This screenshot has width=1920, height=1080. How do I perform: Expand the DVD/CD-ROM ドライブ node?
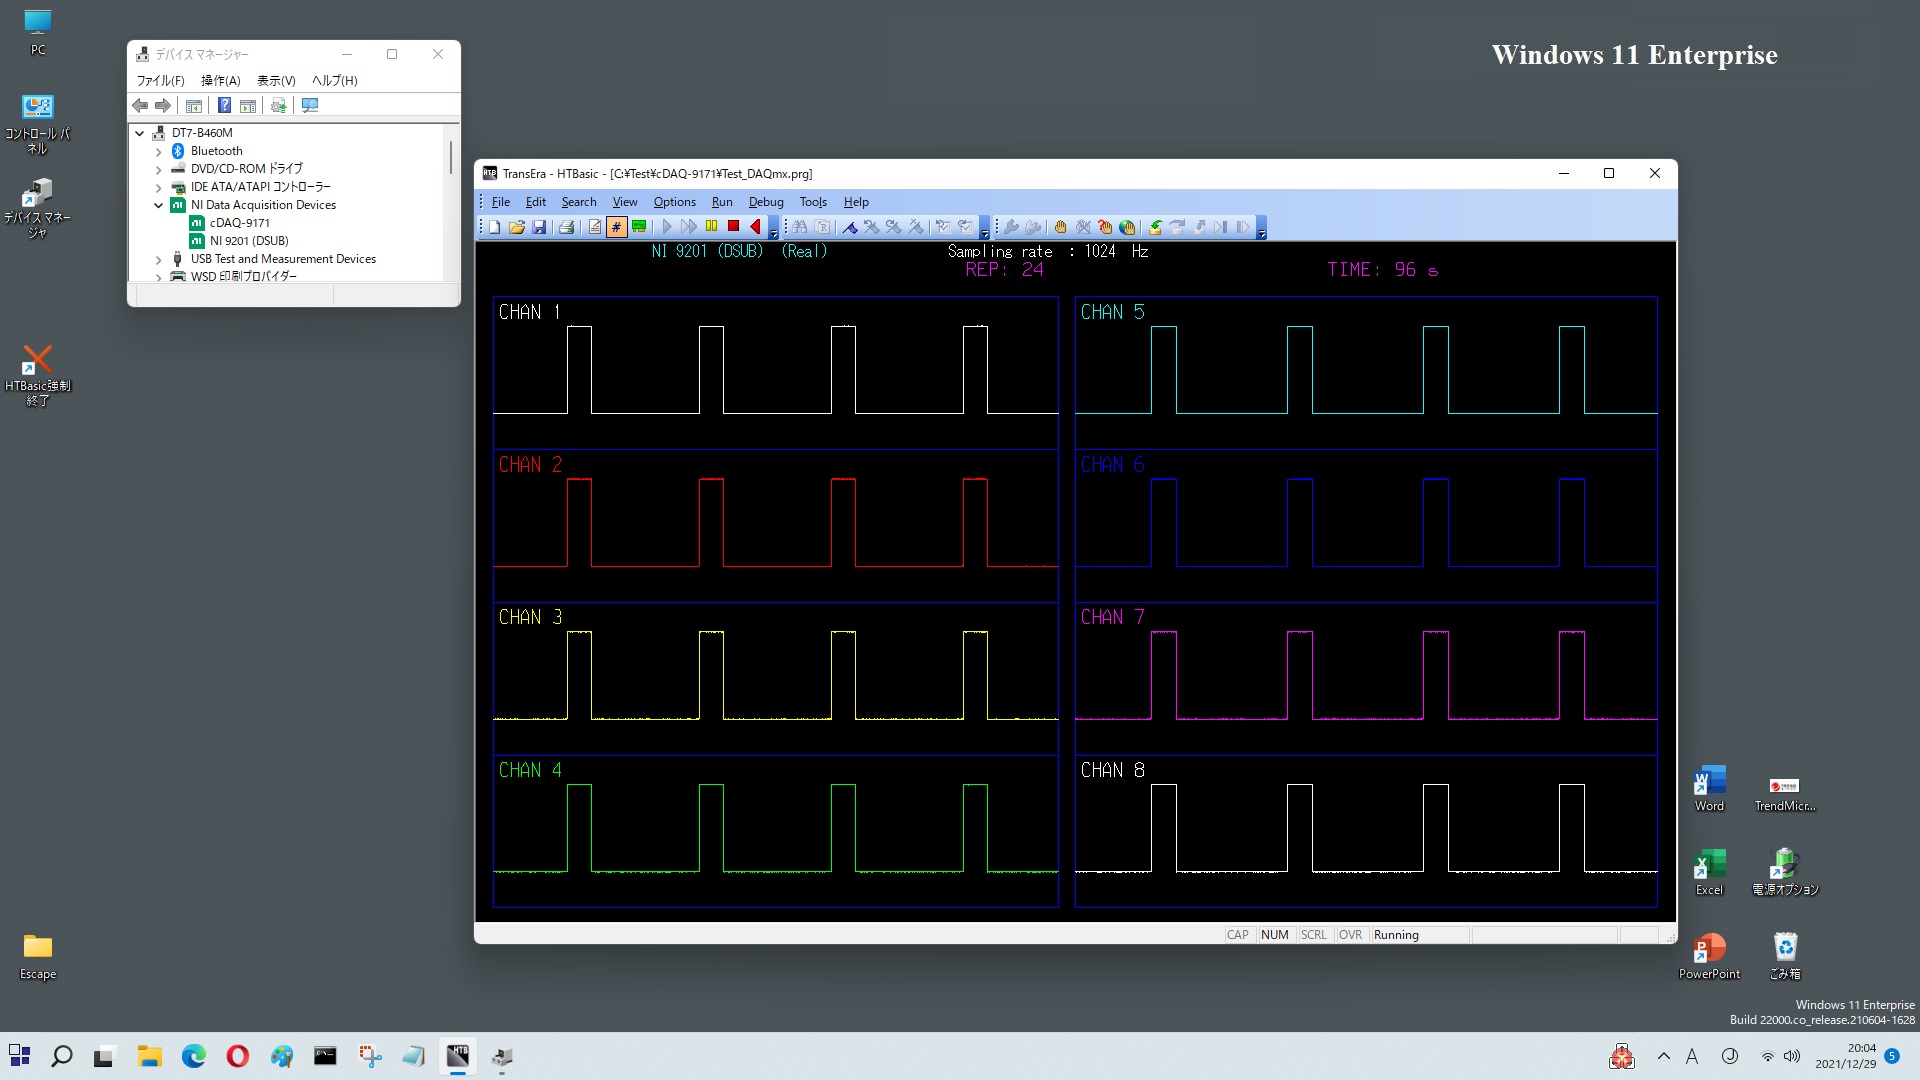(x=158, y=169)
